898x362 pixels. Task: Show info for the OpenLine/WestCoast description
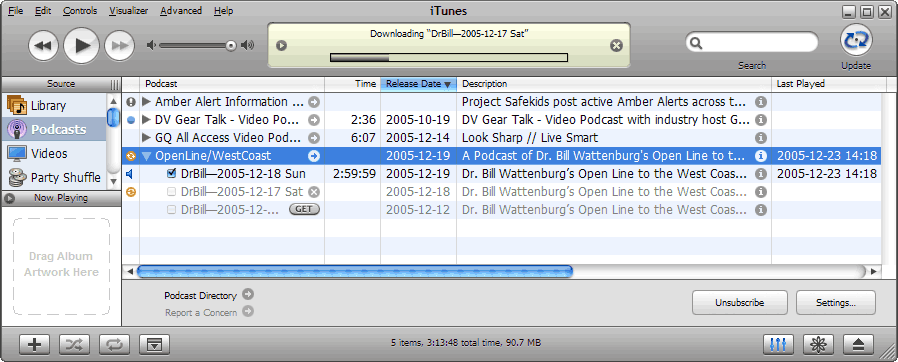tap(761, 156)
